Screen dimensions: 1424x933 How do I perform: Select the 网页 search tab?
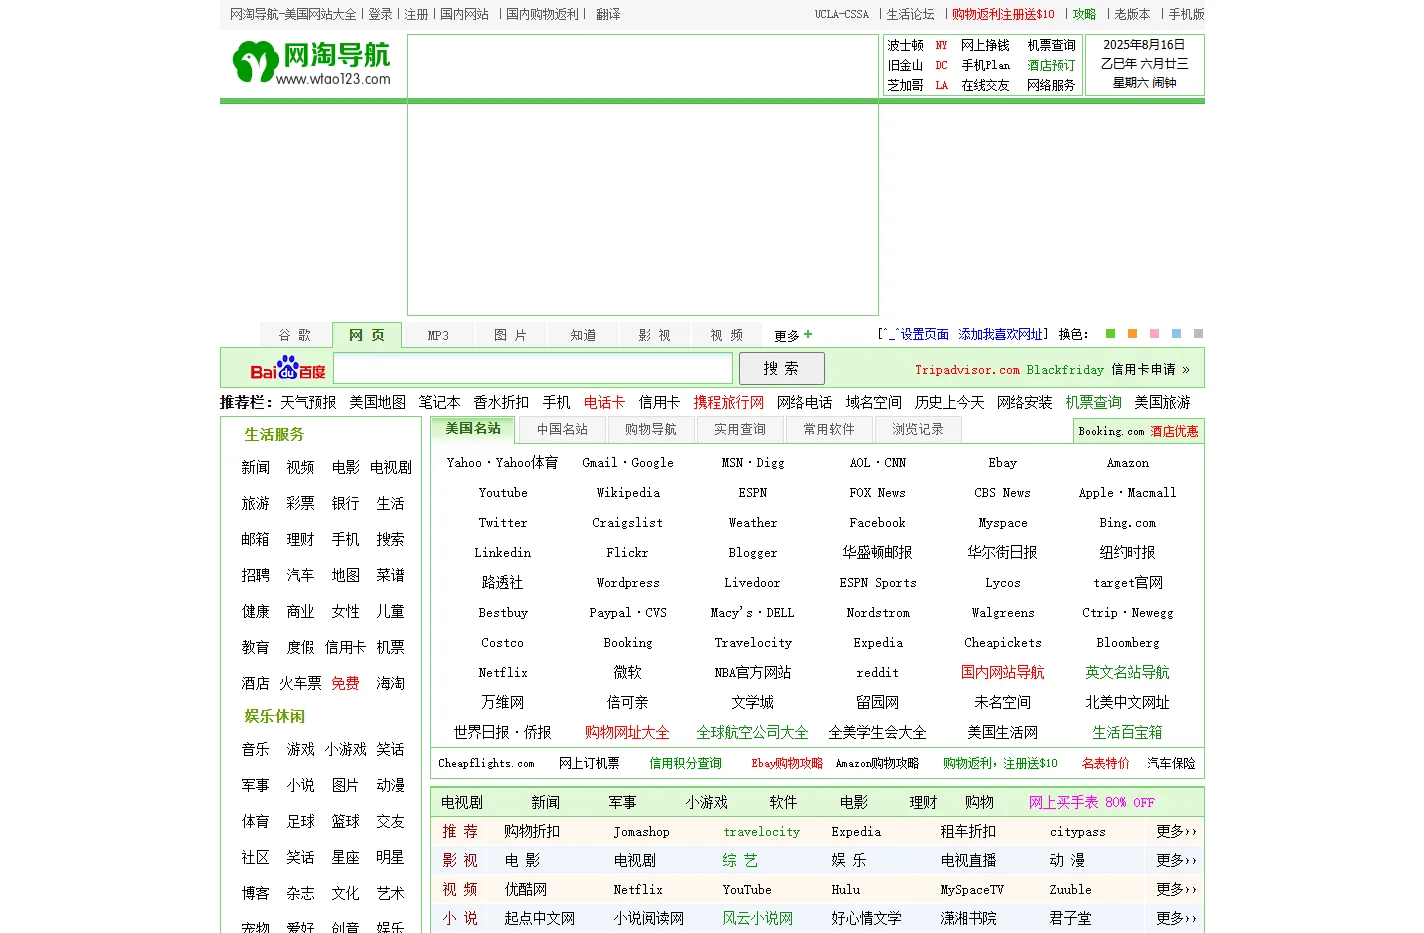tap(366, 335)
